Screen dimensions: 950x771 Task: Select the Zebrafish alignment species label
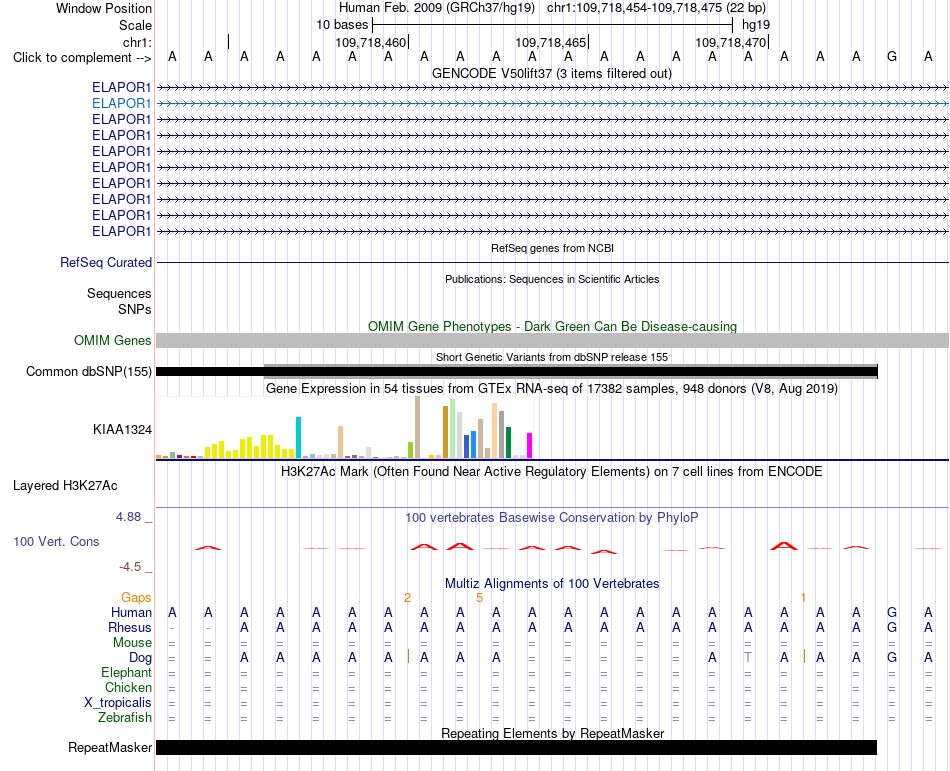pos(125,718)
